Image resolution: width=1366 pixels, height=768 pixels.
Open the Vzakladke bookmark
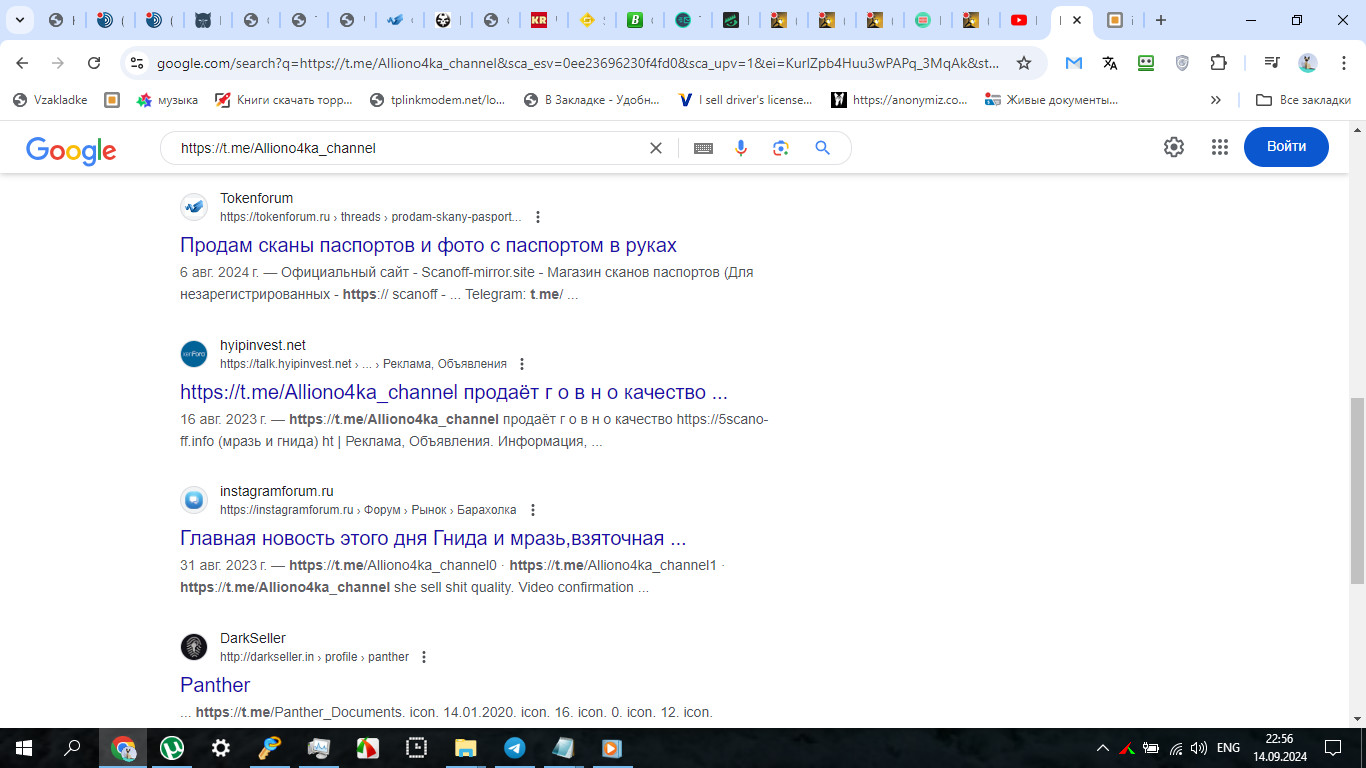pos(49,100)
